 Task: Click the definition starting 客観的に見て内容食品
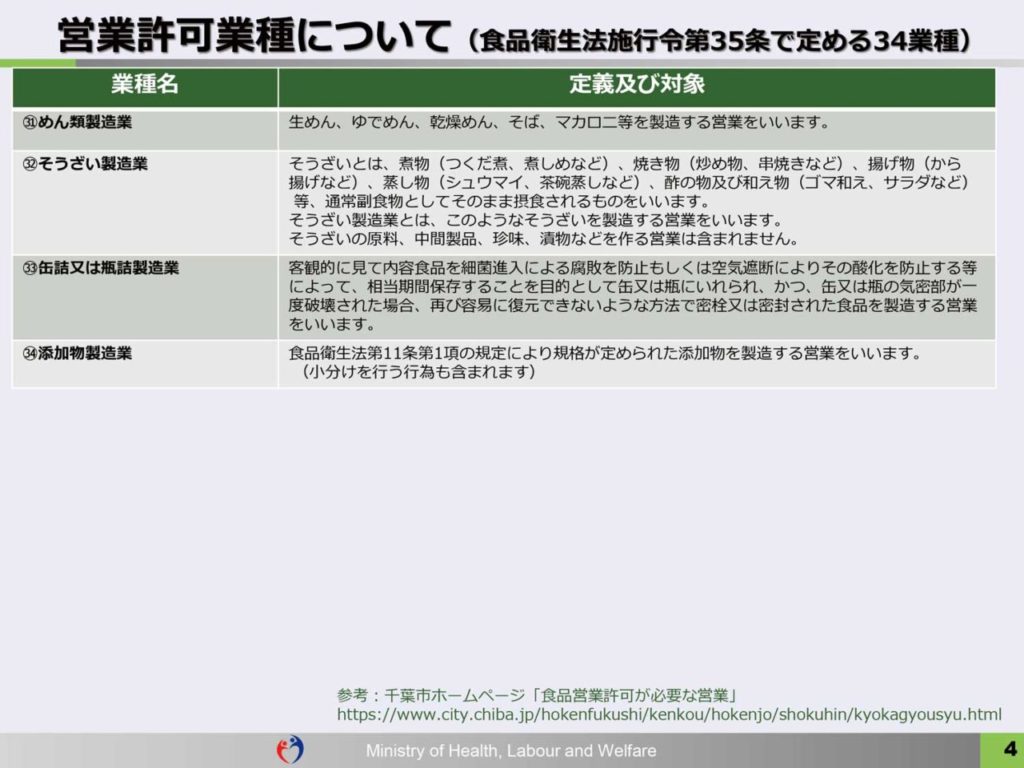[633, 296]
